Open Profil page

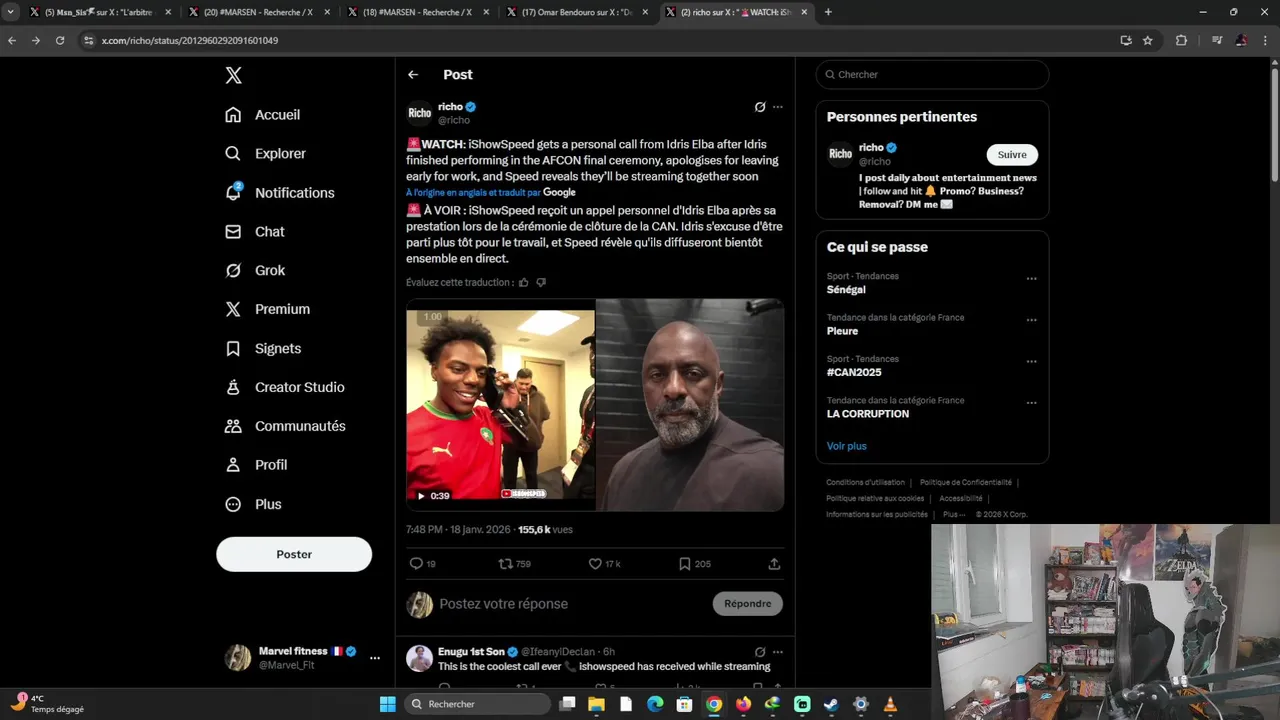pos(257,465)
